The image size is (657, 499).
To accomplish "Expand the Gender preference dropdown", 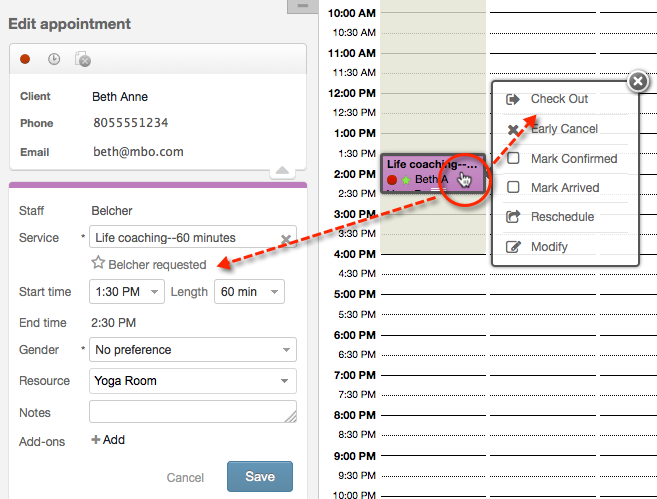I will (193, 350).
